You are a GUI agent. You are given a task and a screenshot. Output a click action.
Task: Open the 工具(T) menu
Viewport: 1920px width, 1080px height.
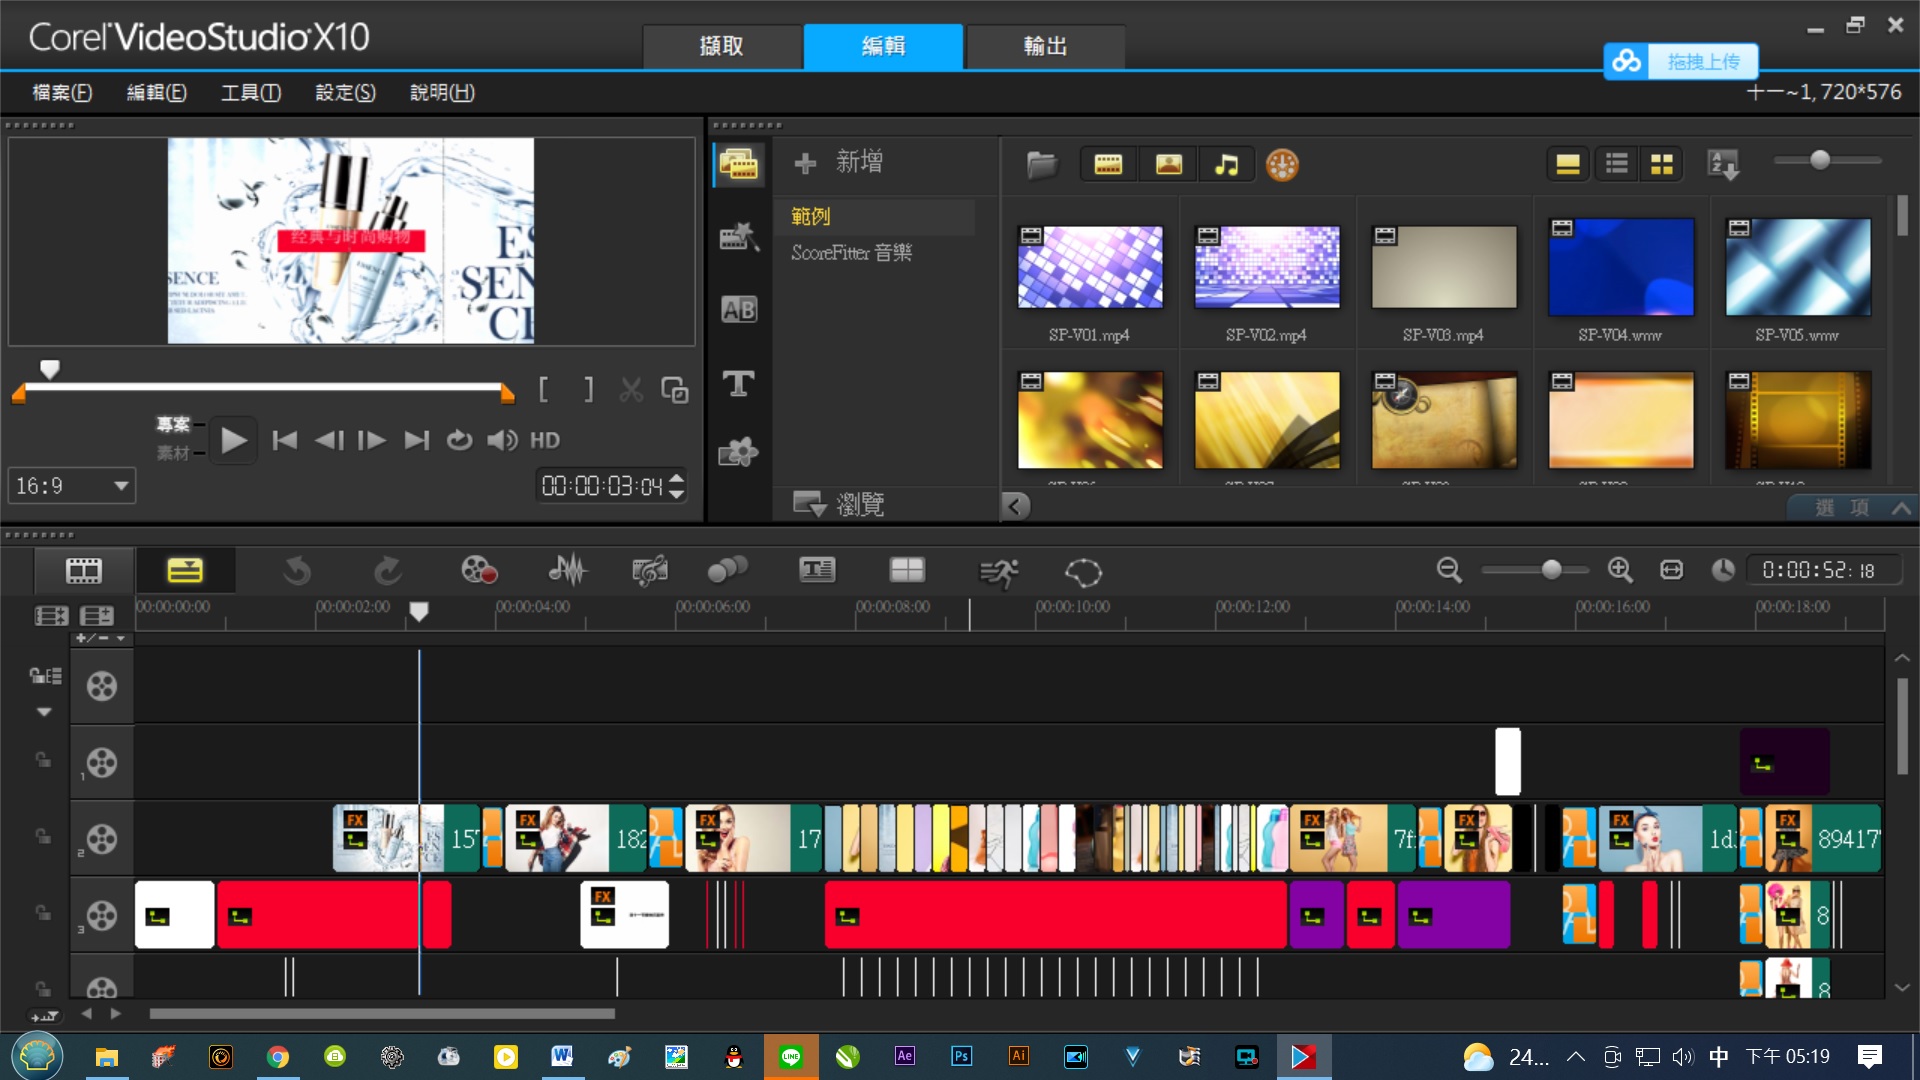click(251, 92)
